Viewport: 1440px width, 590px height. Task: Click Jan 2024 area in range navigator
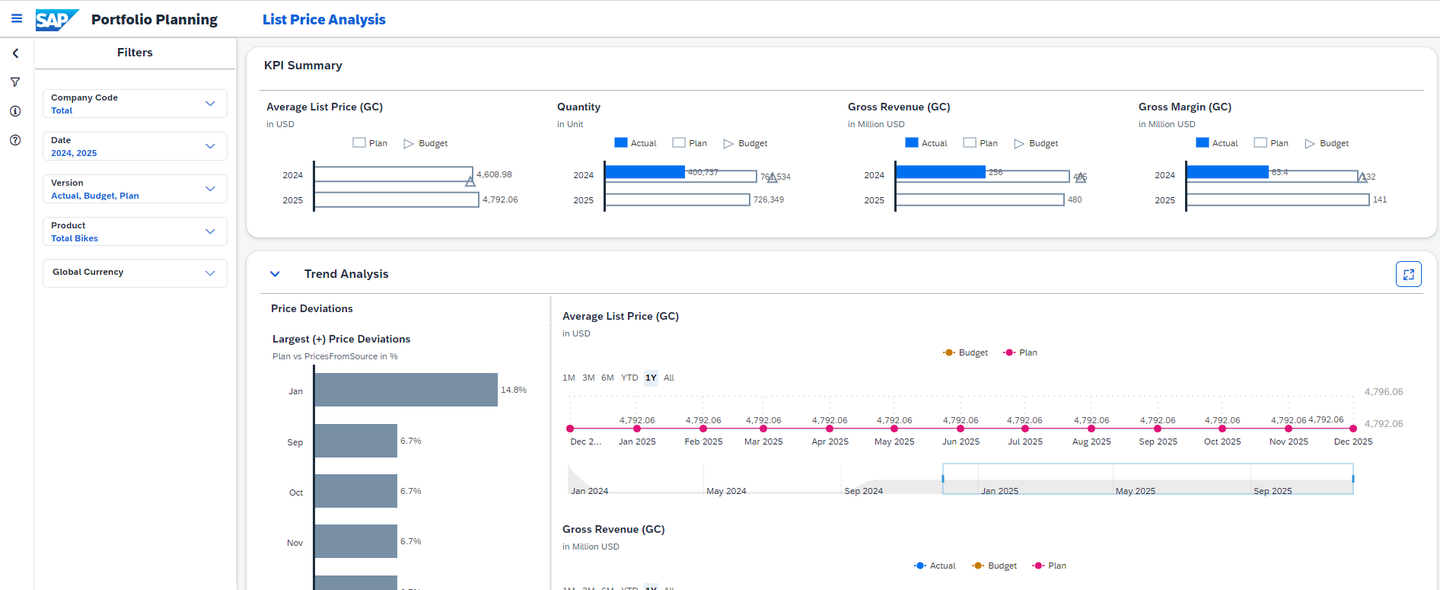coord(590,491)
